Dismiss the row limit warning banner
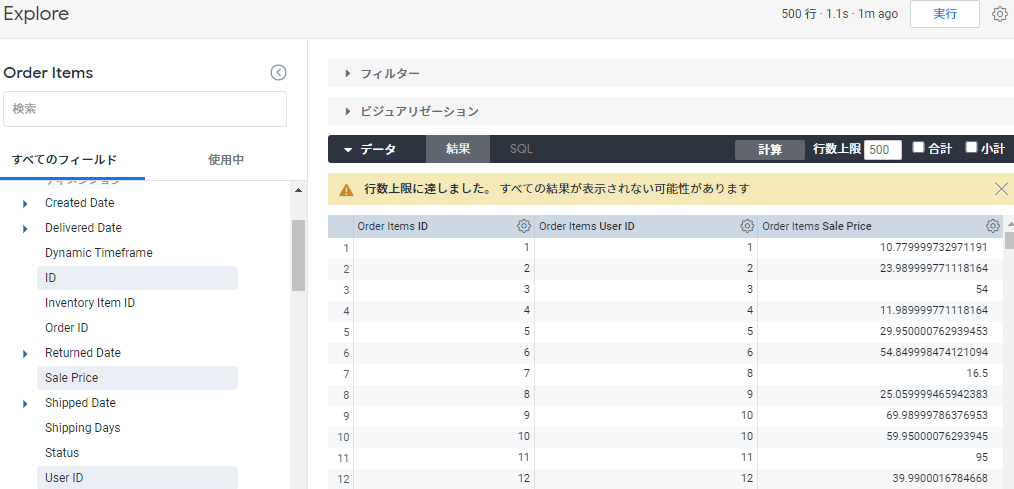The height and width of the screenshot is (489, 1014). click(1001, 189)
